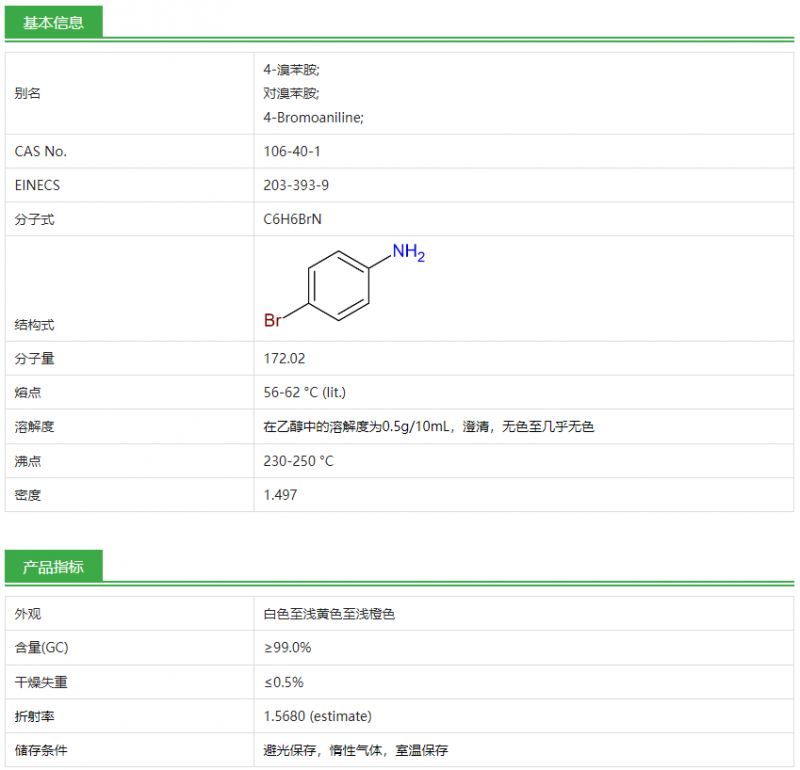Click the purity value ≥99.0%
This screenshot has width=800, height=770.
287,648
